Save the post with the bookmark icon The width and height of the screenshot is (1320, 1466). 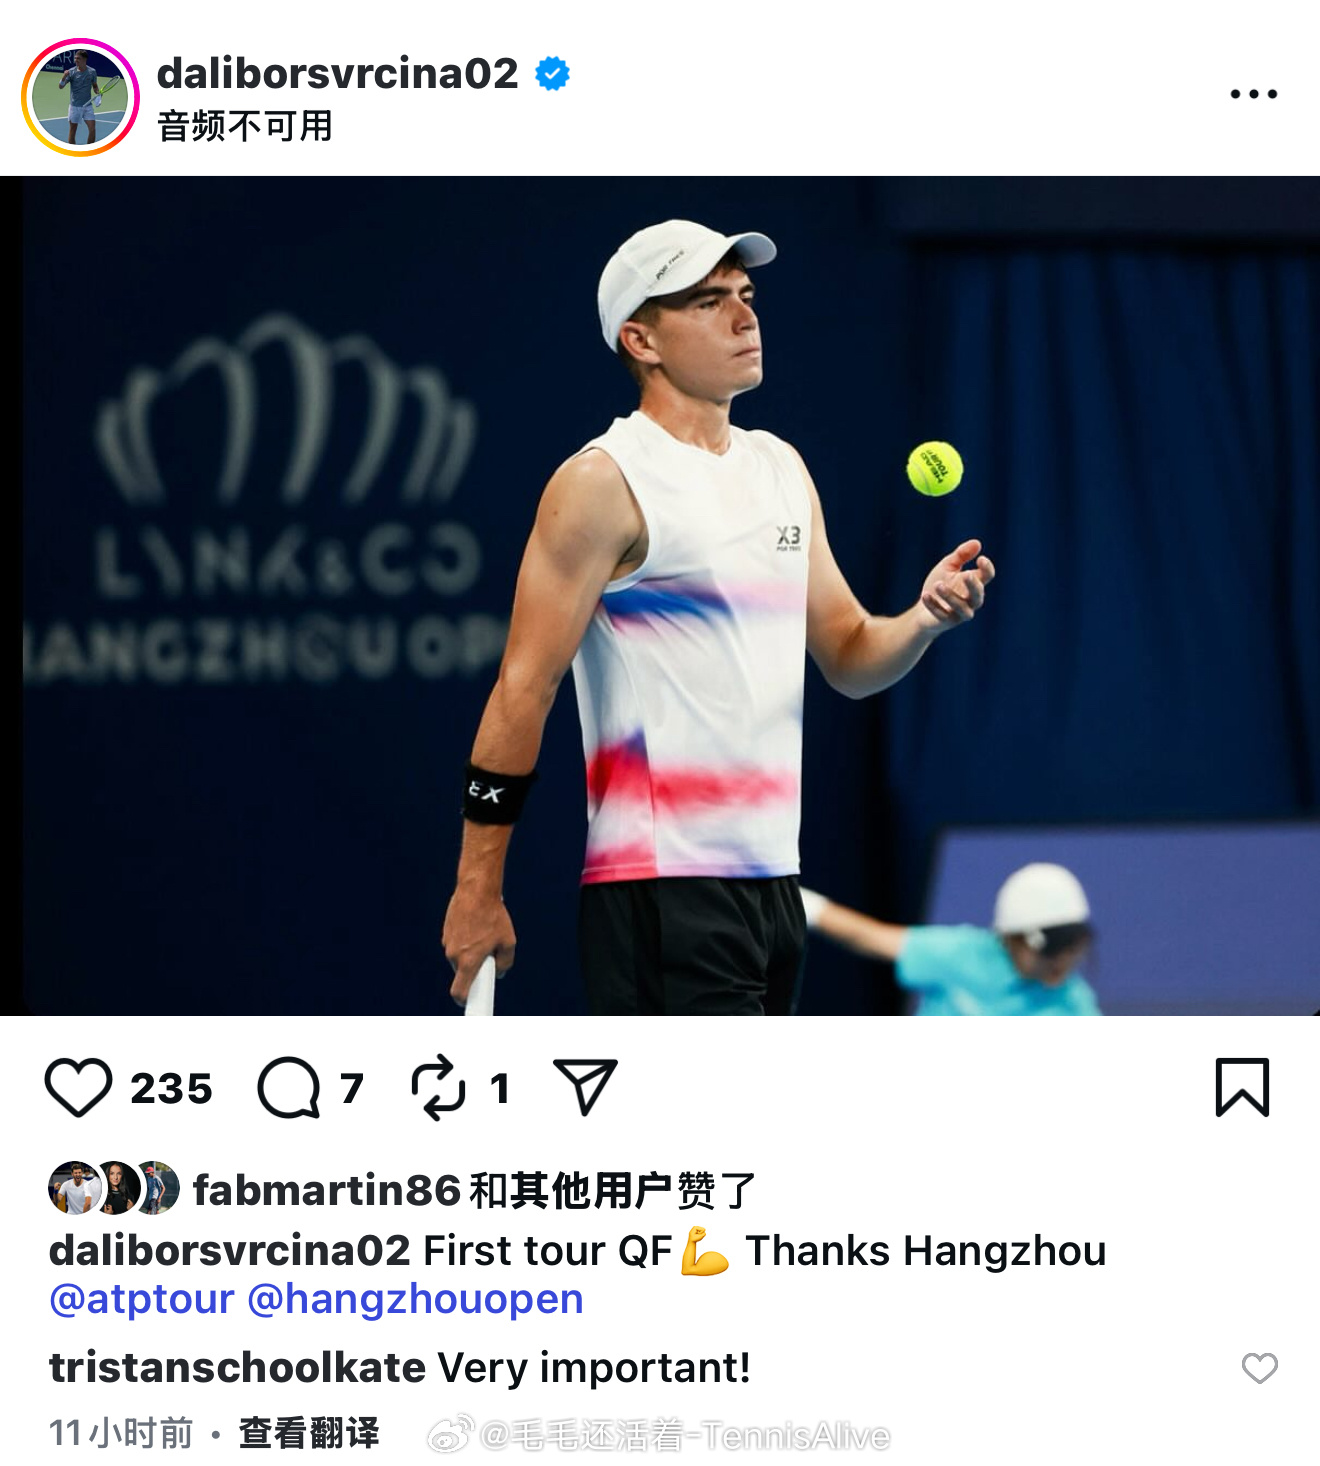[x=1242, y=1087]
